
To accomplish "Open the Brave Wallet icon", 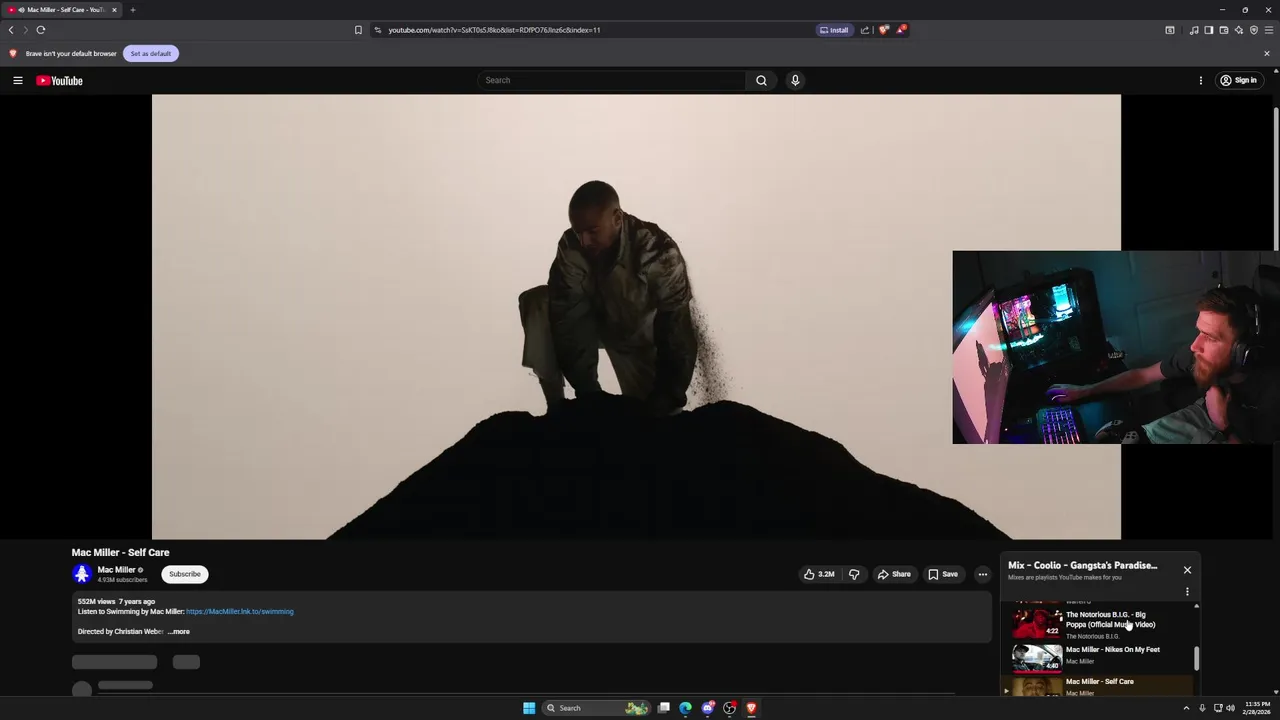I will tap(1223, 30).
